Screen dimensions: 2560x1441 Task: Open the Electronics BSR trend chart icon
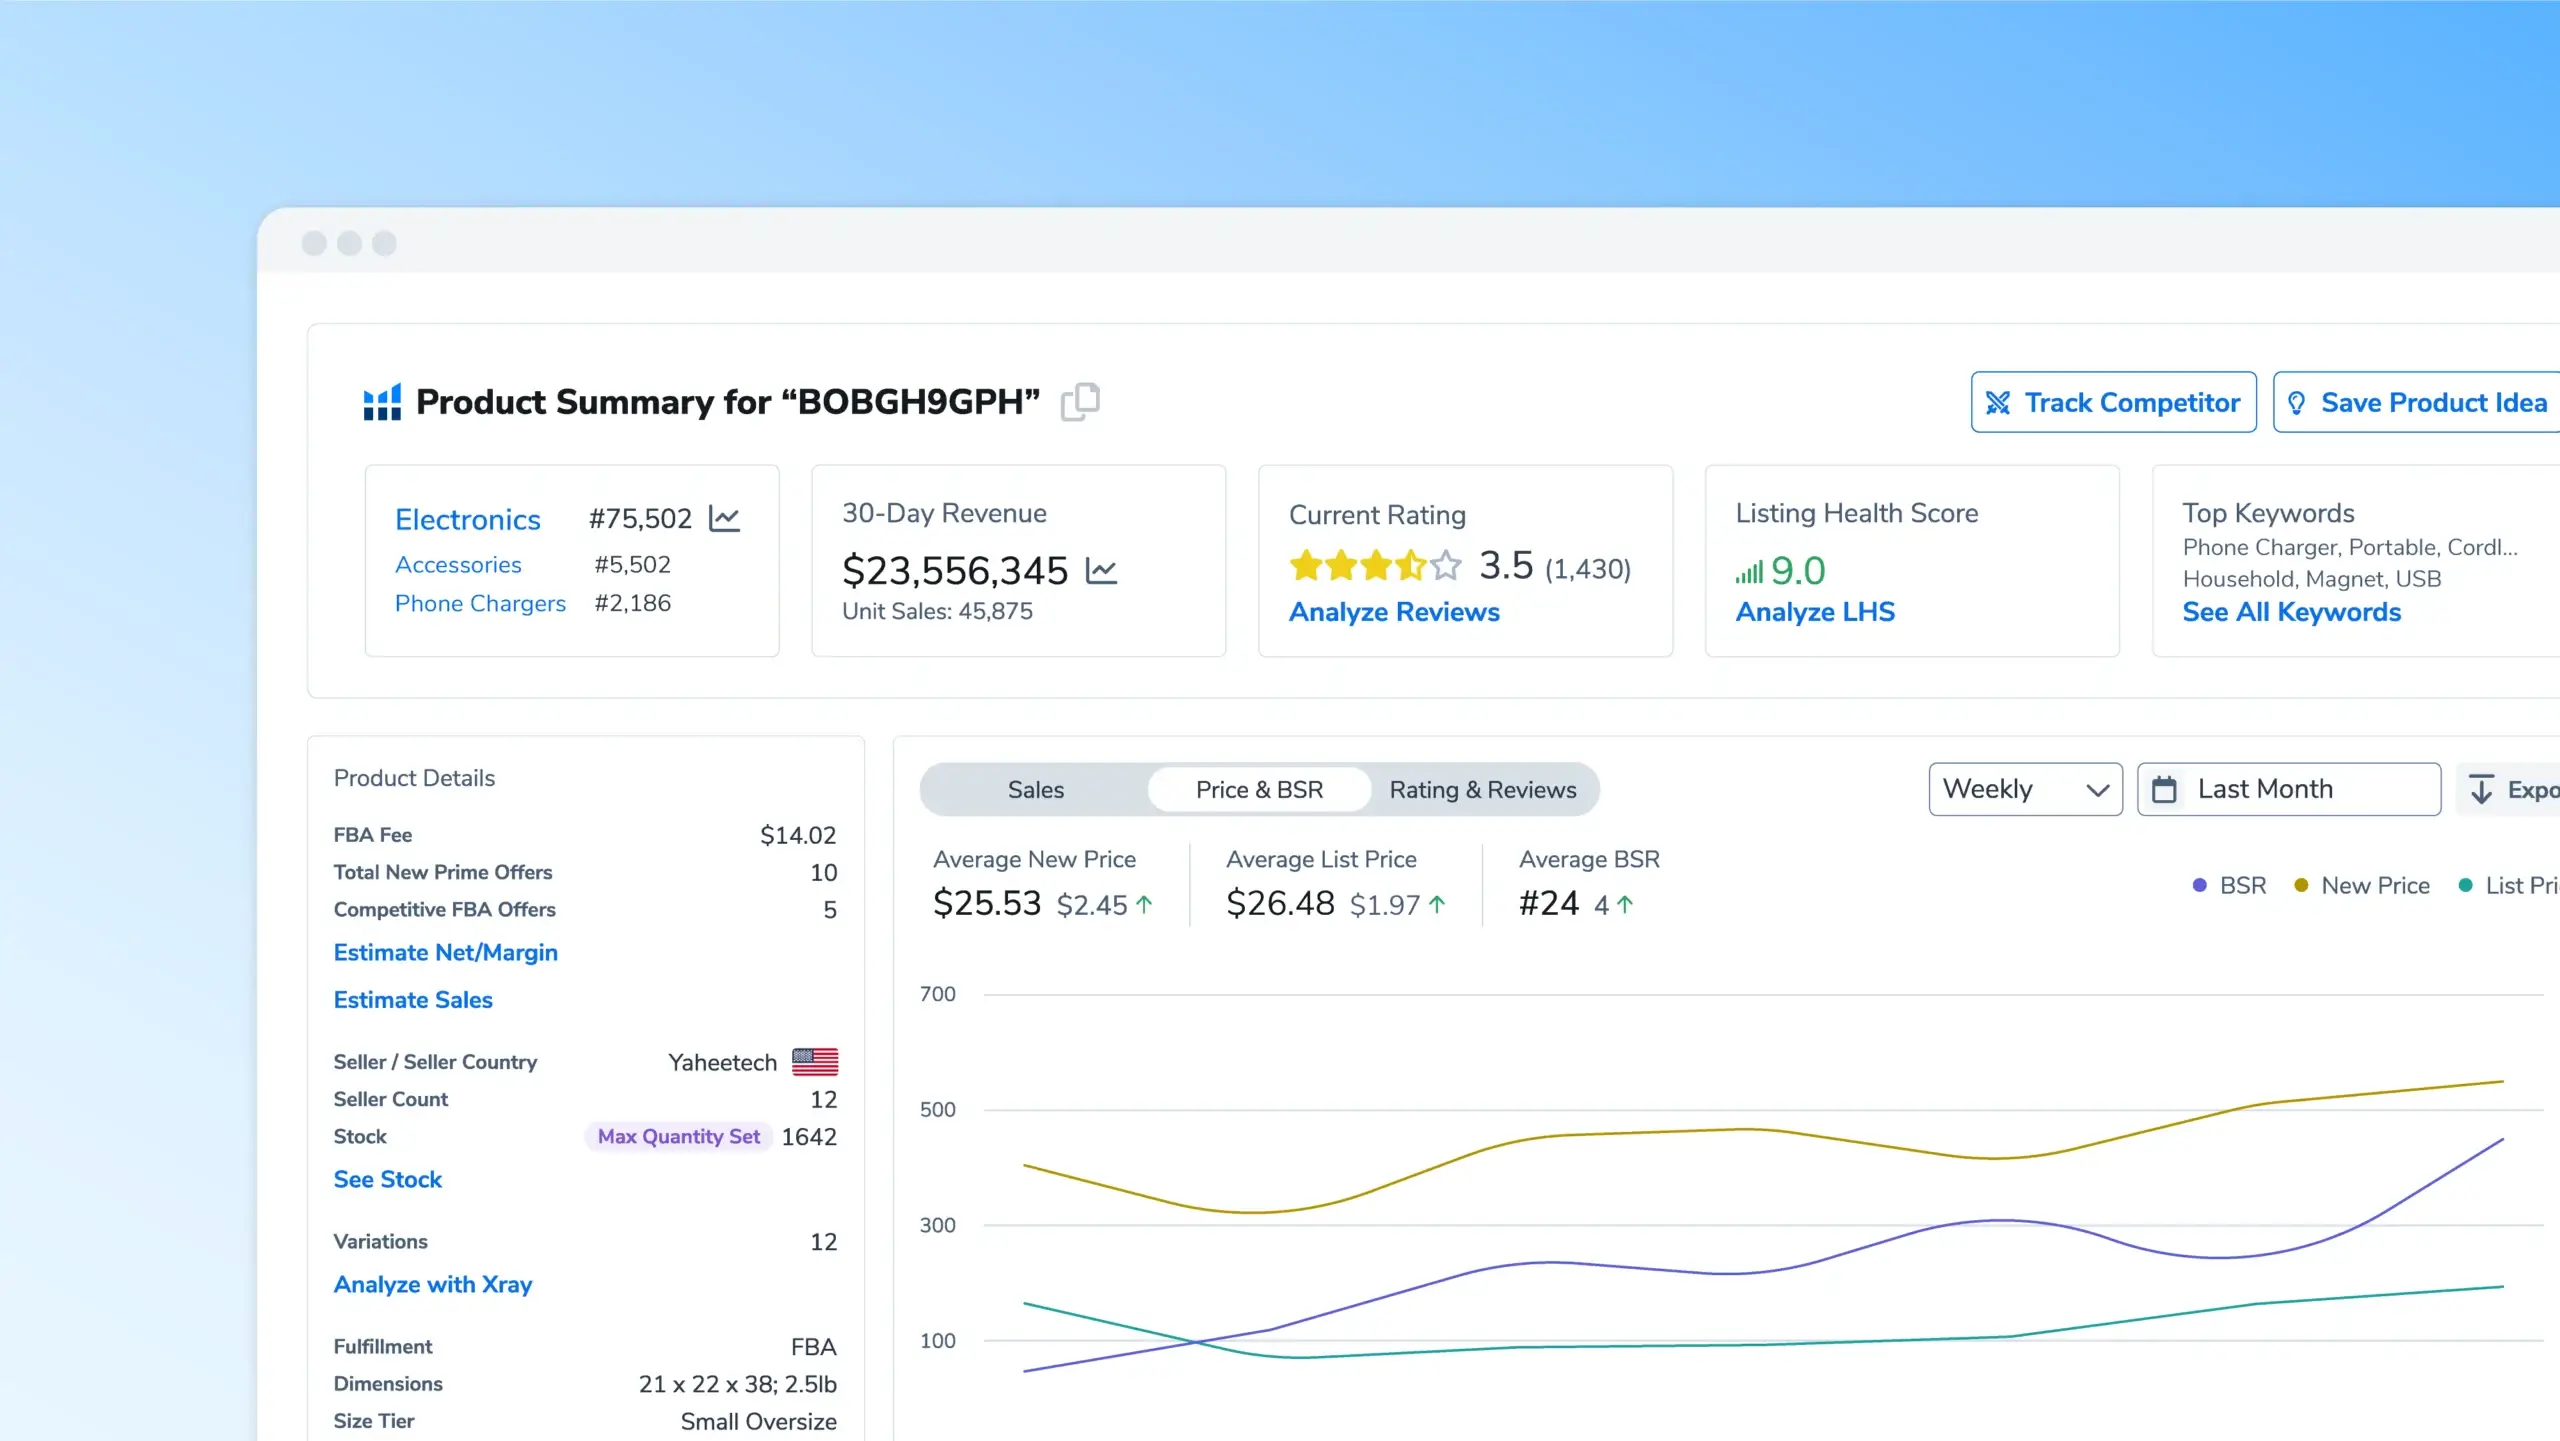point(724,518)
